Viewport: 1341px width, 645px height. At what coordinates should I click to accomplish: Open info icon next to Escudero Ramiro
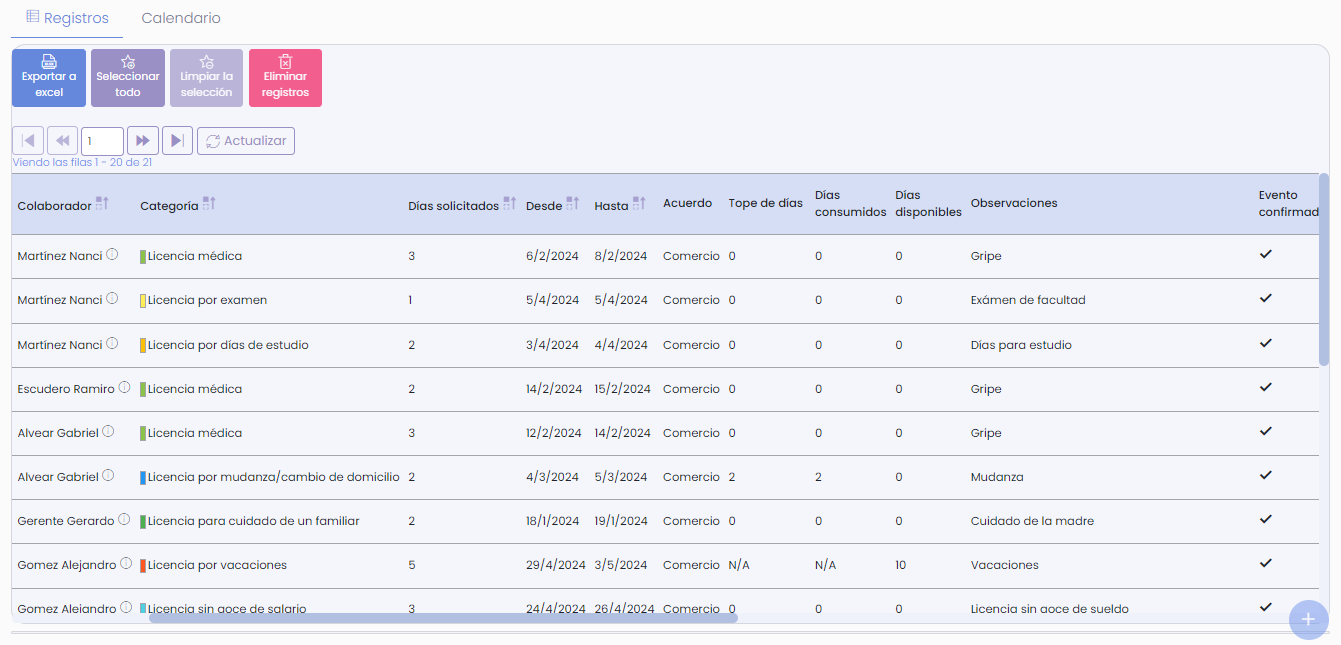pos(124,388)
